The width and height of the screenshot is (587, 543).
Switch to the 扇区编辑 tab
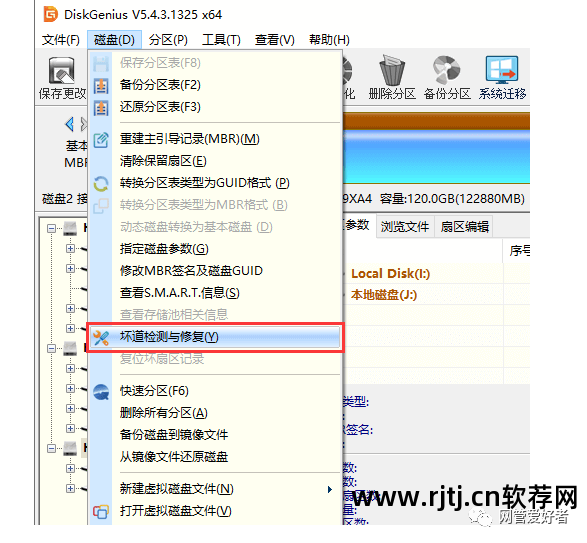pyautogui.click(x=464, y=226)
